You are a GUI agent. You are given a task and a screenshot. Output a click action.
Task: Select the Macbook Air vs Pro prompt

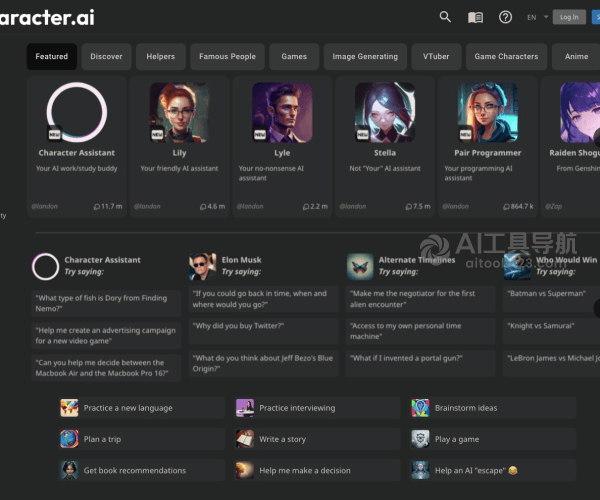(x=106, y=368)
